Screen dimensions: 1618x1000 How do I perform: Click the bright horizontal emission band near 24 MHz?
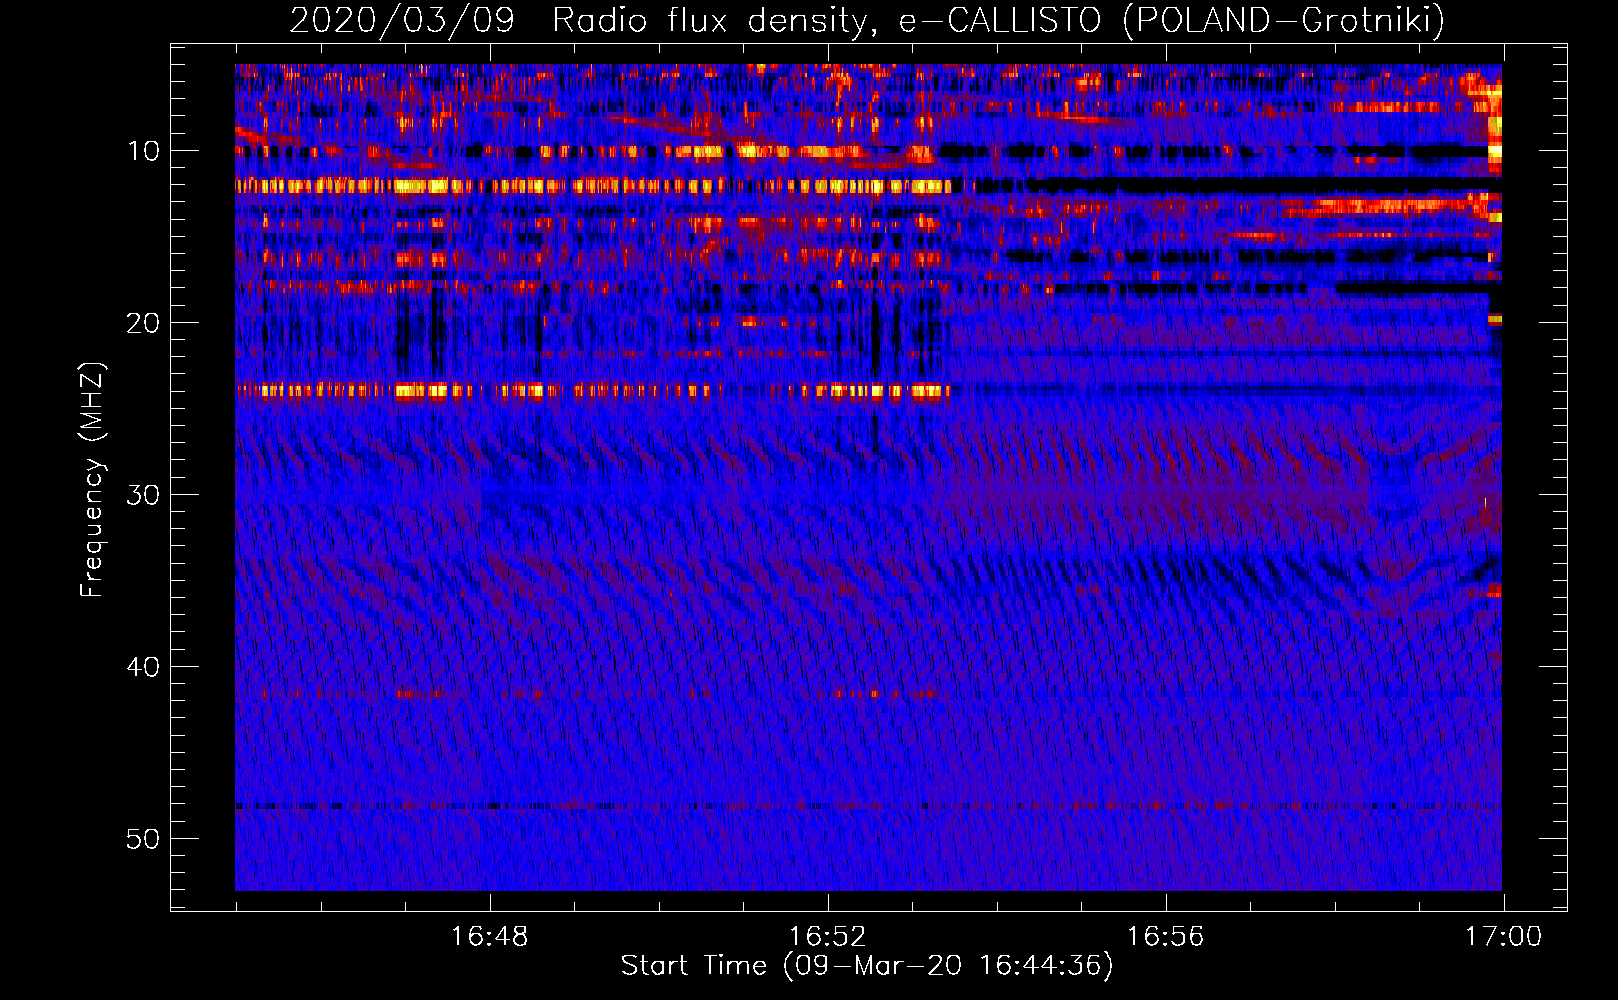point(594,391)
